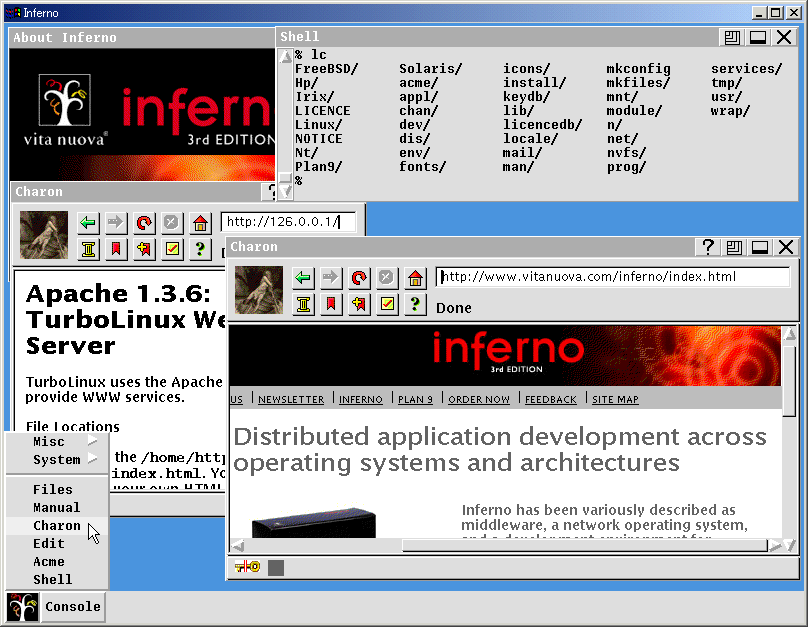The image size is (808, 627).
Task: Expand the System submenu
Action: pyautogui.click(x=57, y=459)
